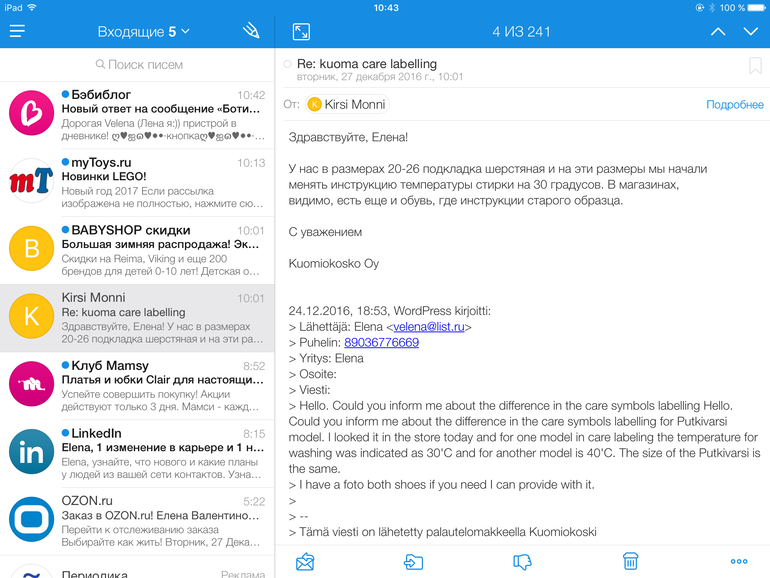Go to next message with down chevron
Image resolution: width=770 pixels, height=578 pixels.
(x=751, y=32)
